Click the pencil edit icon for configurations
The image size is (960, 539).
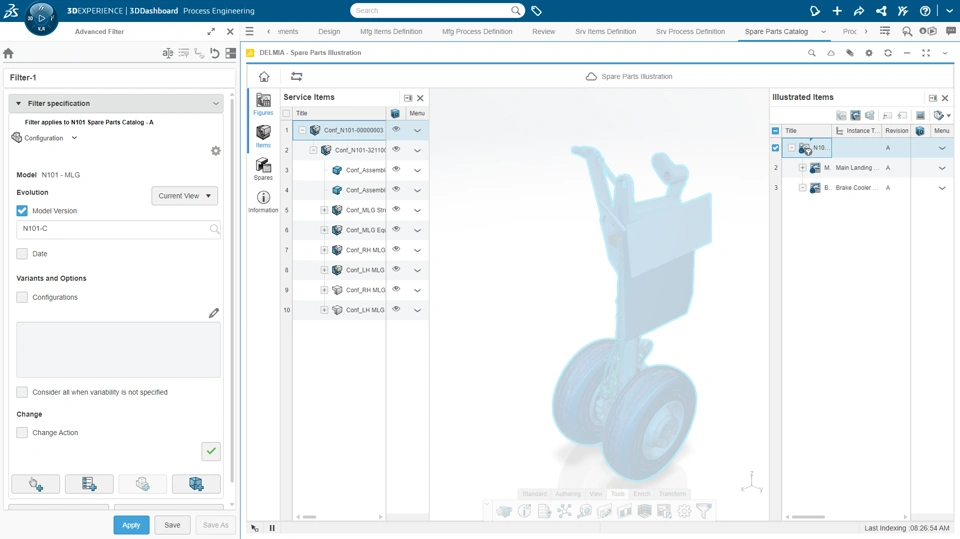pos(214,313)
